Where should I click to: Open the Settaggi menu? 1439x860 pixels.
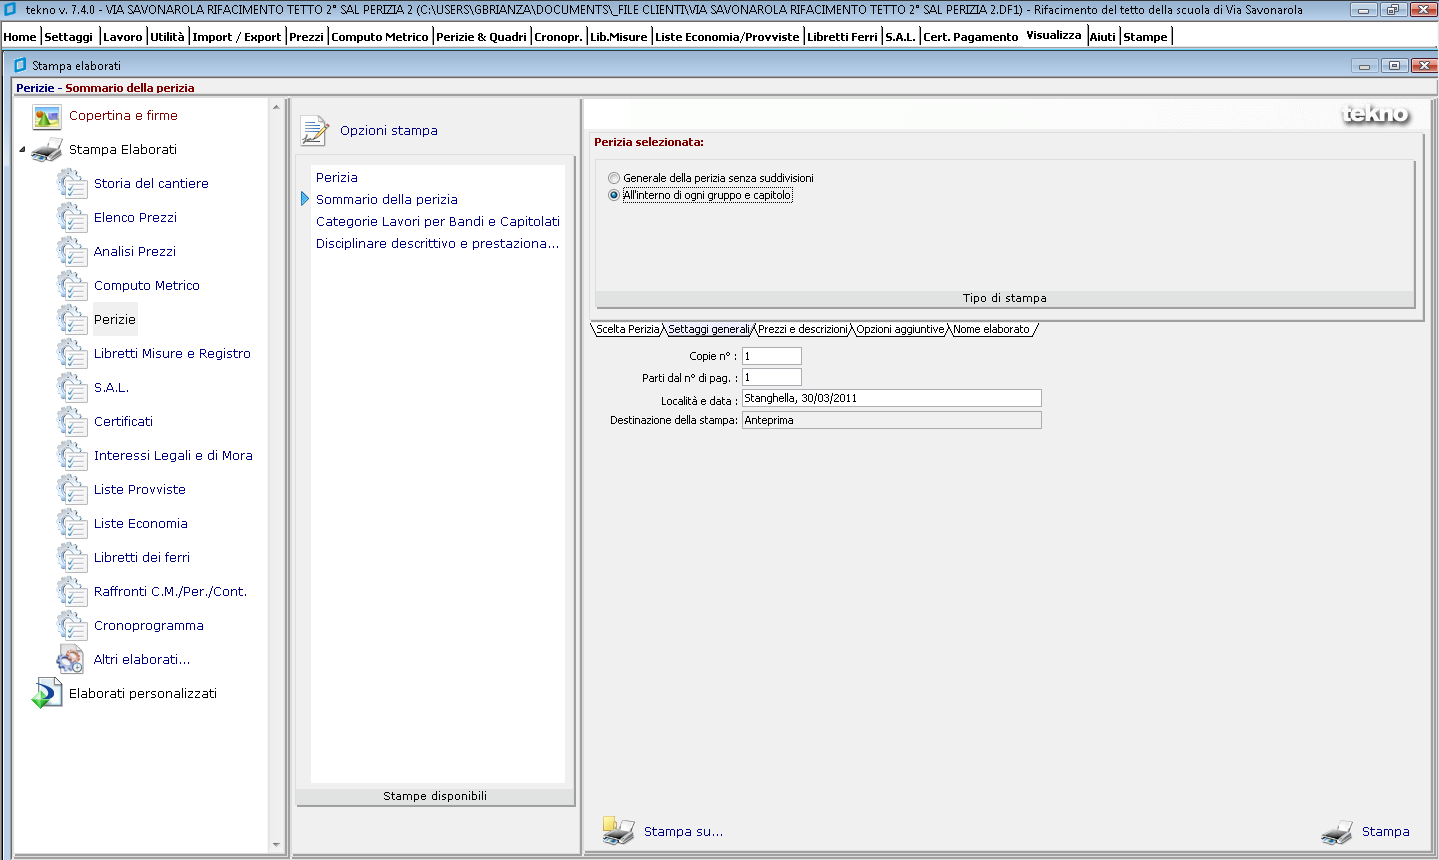coord(69,37)
